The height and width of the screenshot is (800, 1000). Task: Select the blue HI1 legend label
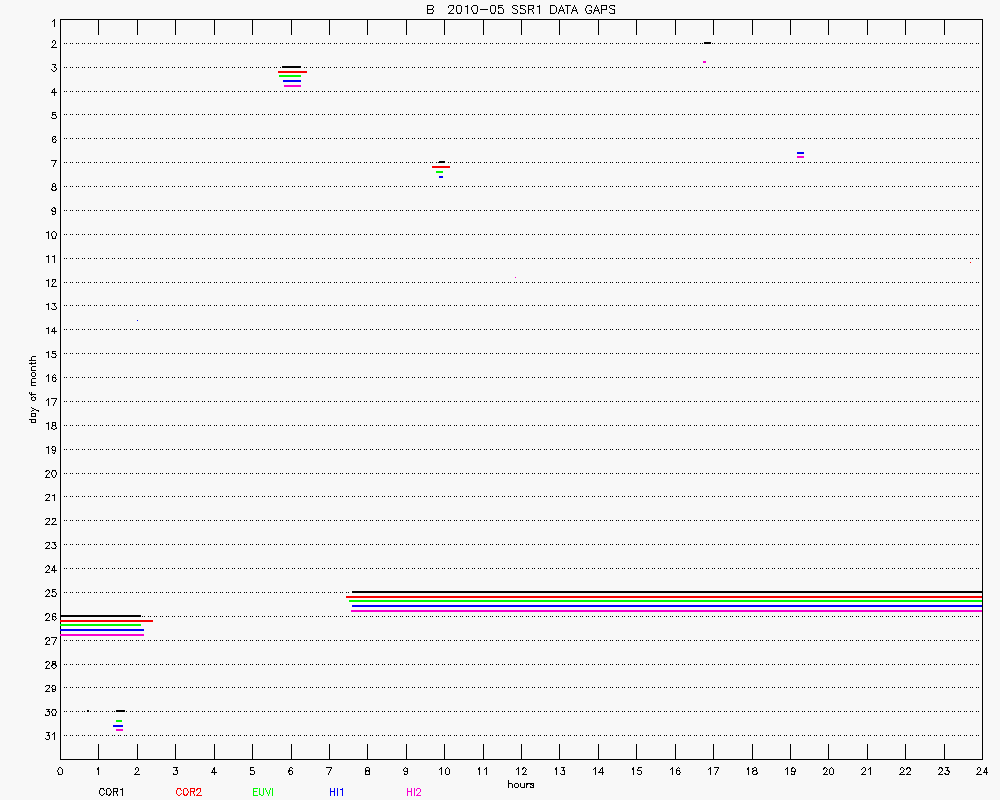coord(336,792)
